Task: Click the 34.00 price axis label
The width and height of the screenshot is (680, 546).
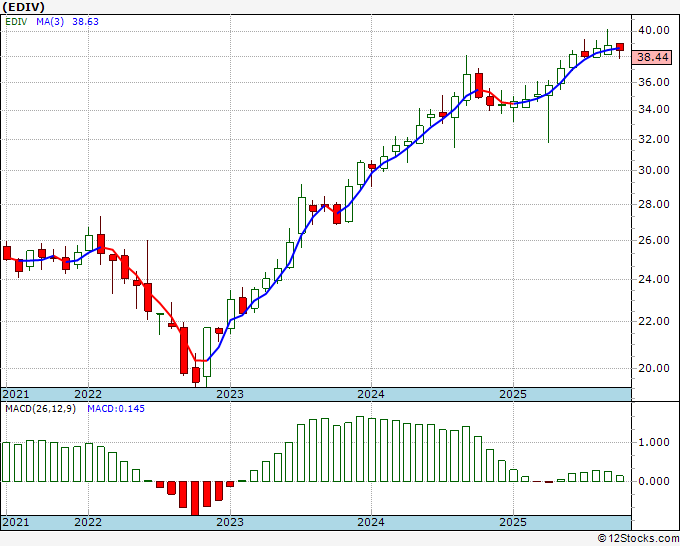Action: (654, 110)
